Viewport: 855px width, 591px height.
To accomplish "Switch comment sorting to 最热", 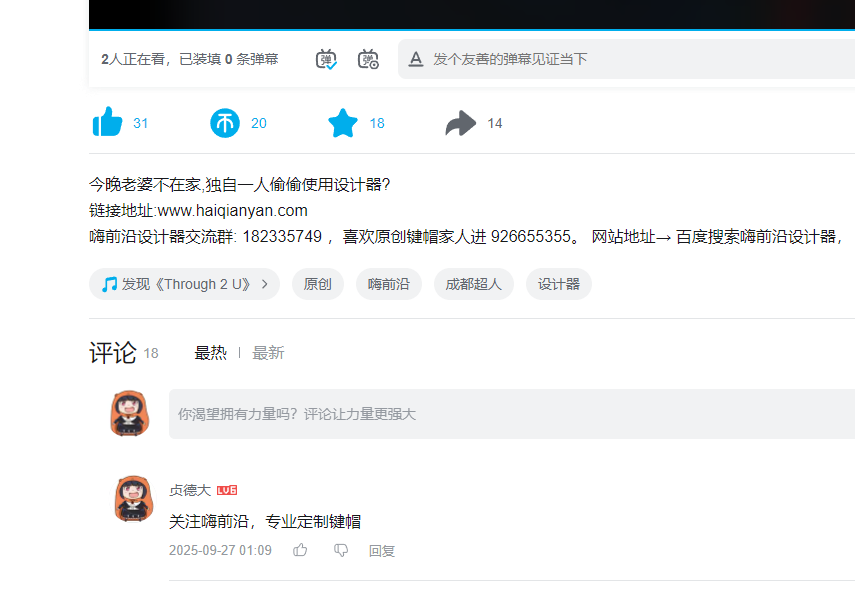I will click(211, 352).
